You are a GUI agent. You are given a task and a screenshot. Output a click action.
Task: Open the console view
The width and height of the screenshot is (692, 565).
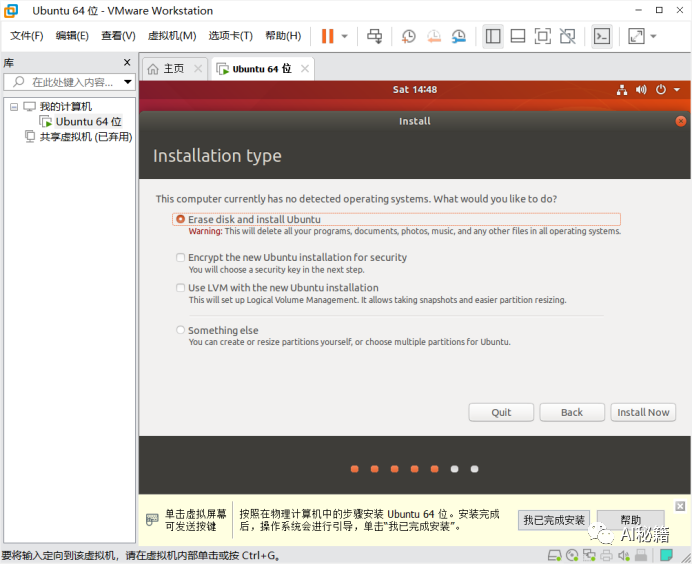click(x=602, y=36)
